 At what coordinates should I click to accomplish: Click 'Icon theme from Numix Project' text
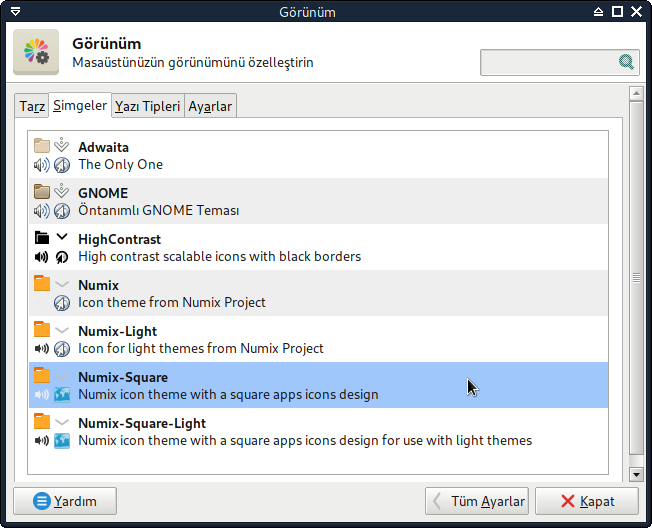coord(172,303)
